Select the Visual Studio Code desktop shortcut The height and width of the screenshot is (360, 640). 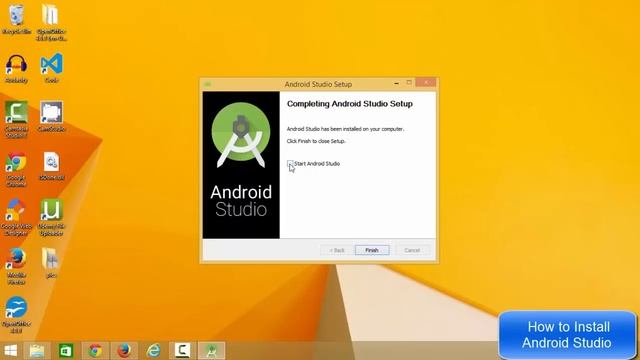click(x=51, y=69)
